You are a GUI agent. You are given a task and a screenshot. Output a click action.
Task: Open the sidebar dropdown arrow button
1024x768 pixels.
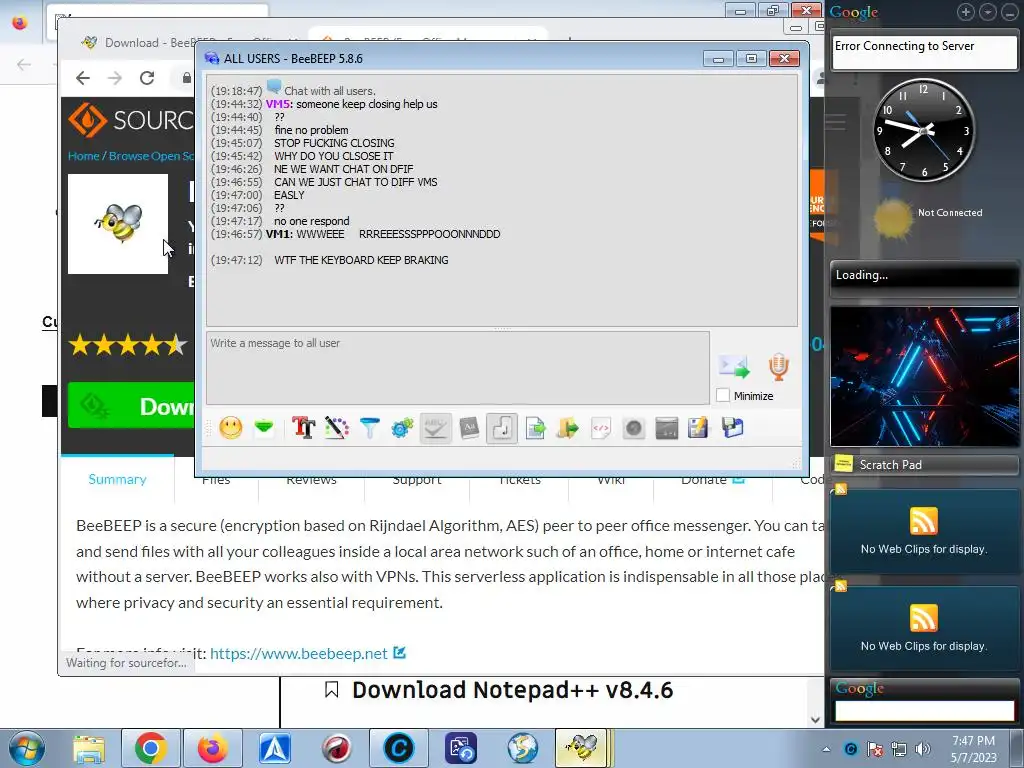(x=988, y=12)
